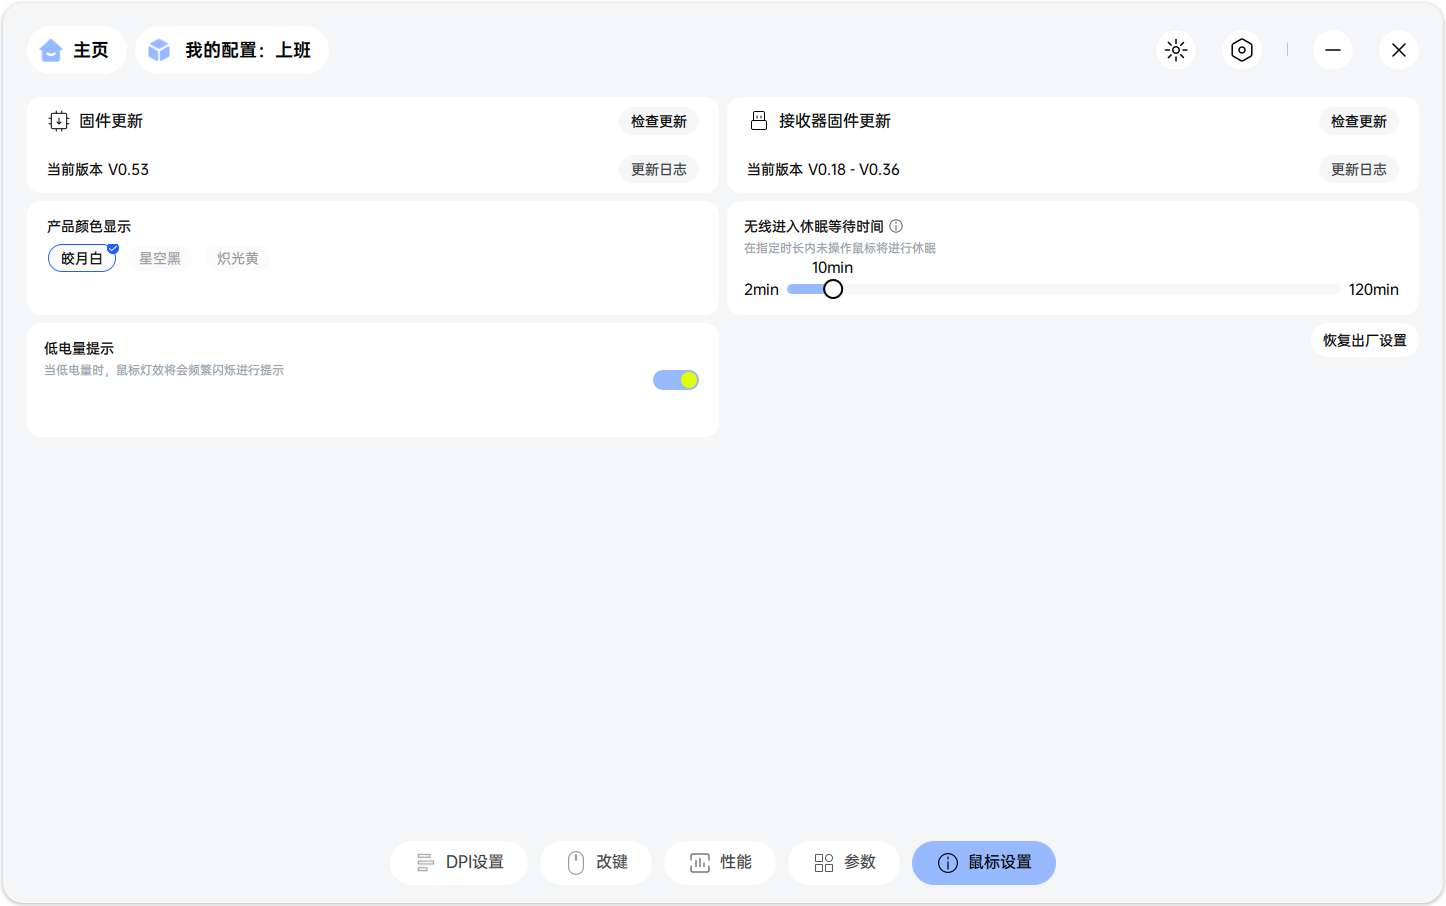Disable the 低电量提示 low battery toggle

(675, 379)
